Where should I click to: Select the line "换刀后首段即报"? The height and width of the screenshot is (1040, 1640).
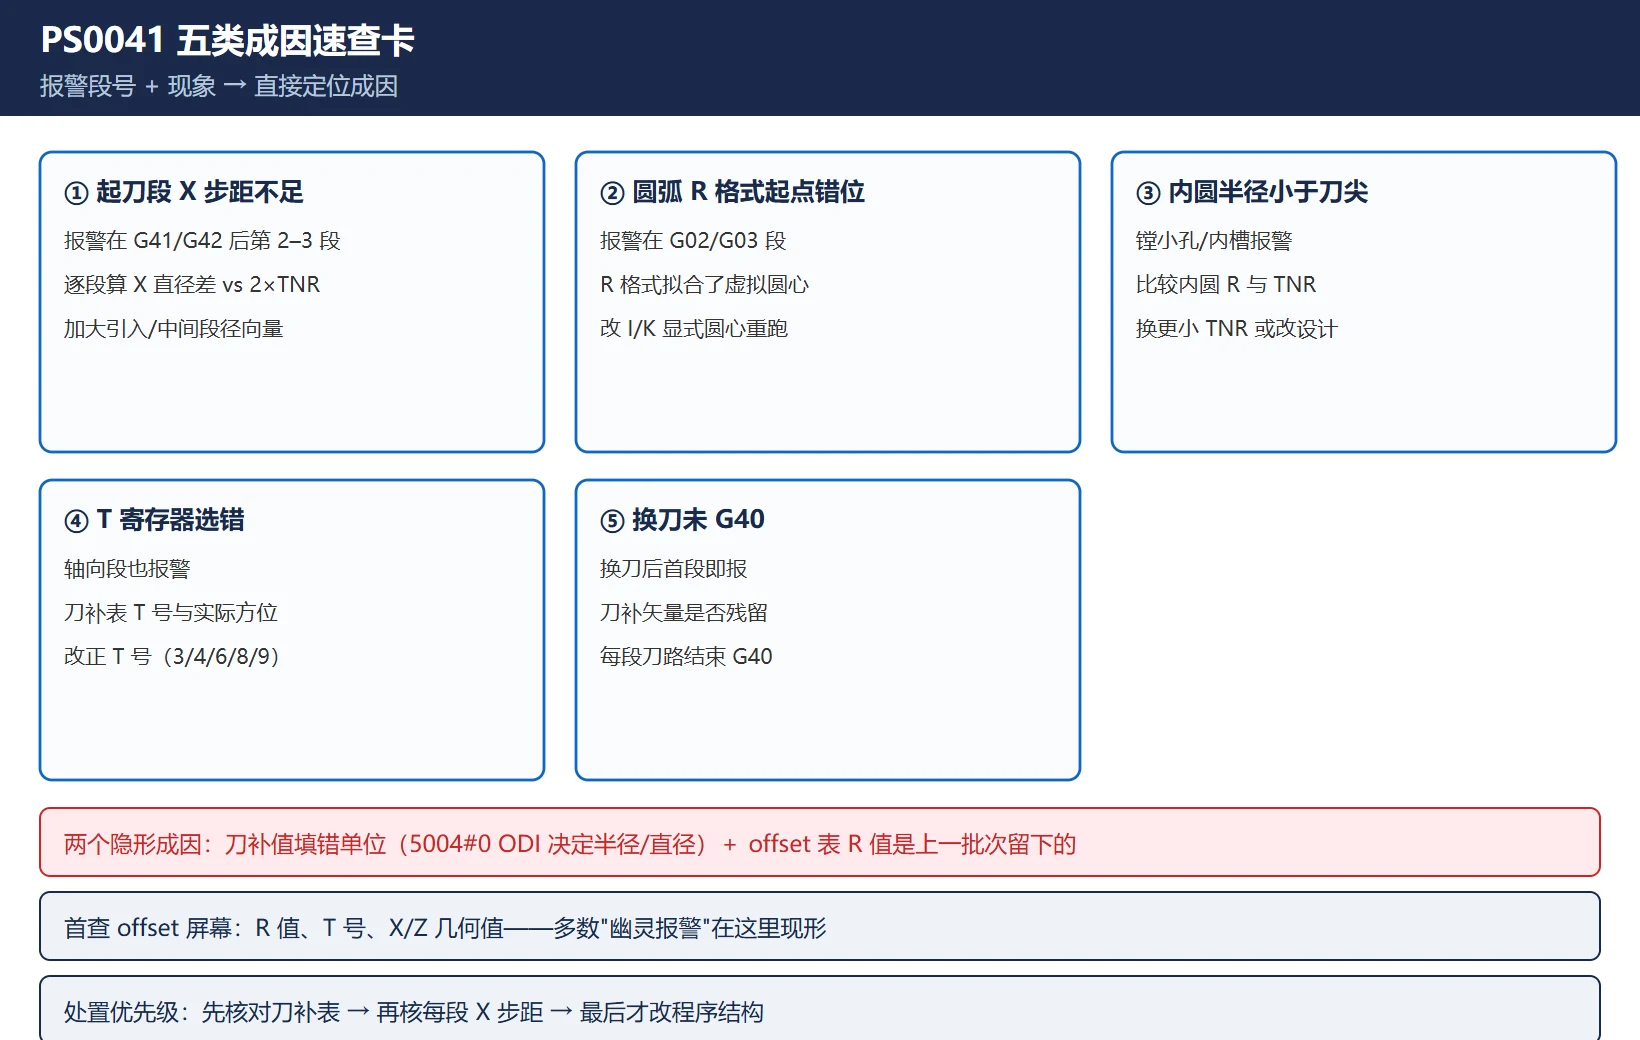tap(674, 569)
